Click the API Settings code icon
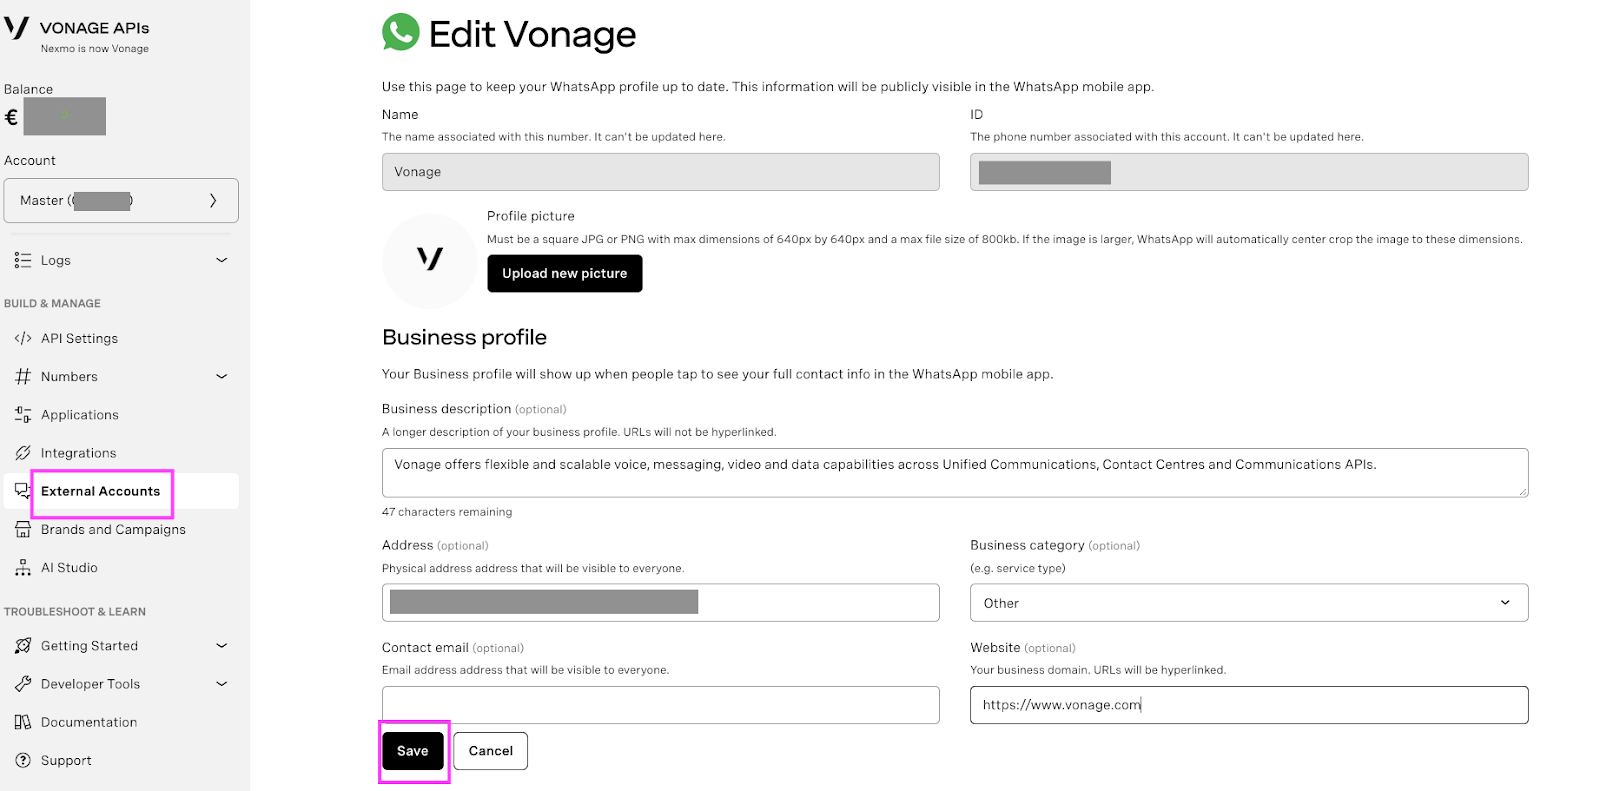The image size is (1600, 791). pyautogui.click(x=23, y=338)
